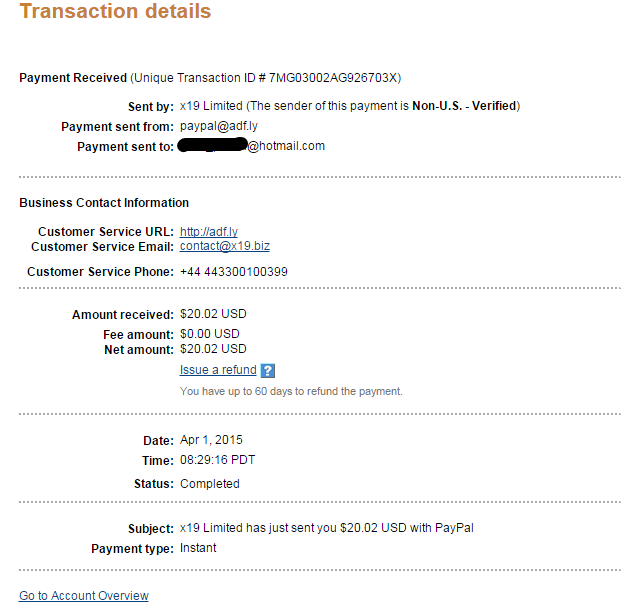Click the blue help question mark icon

point(268,370)
